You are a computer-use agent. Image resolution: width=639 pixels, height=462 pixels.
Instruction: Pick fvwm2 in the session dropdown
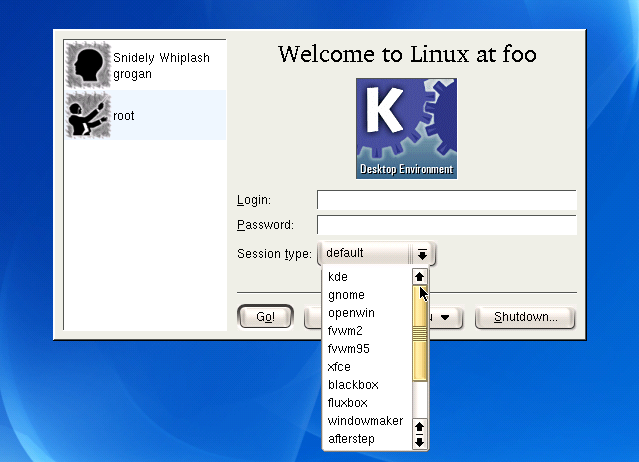[x=345, y=331]
